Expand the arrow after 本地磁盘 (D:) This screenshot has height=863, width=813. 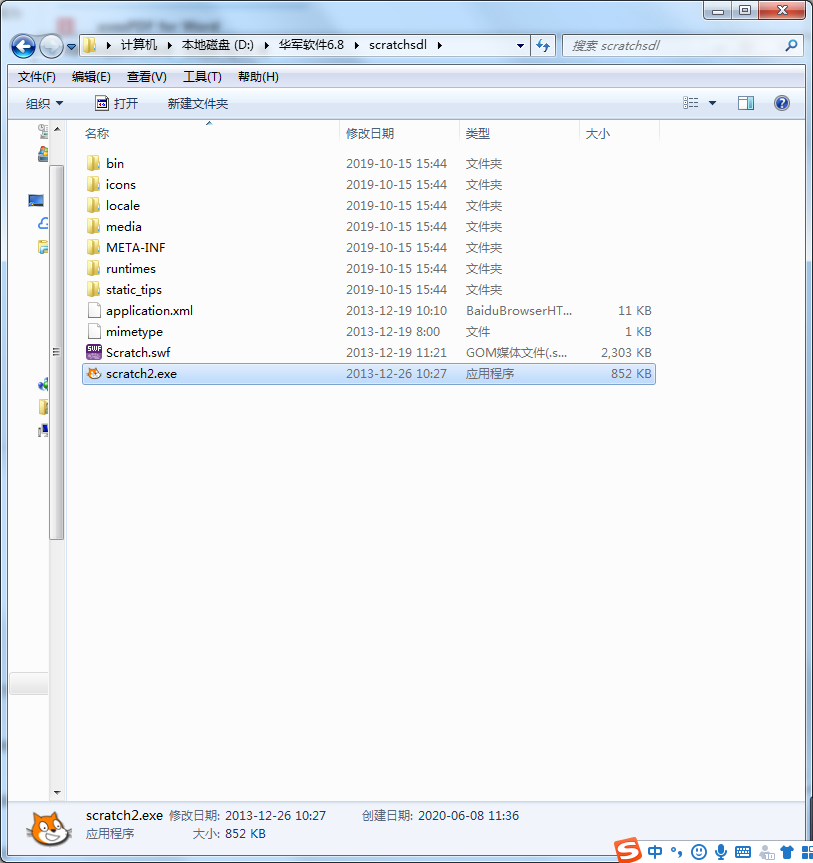tap(266, 45)
